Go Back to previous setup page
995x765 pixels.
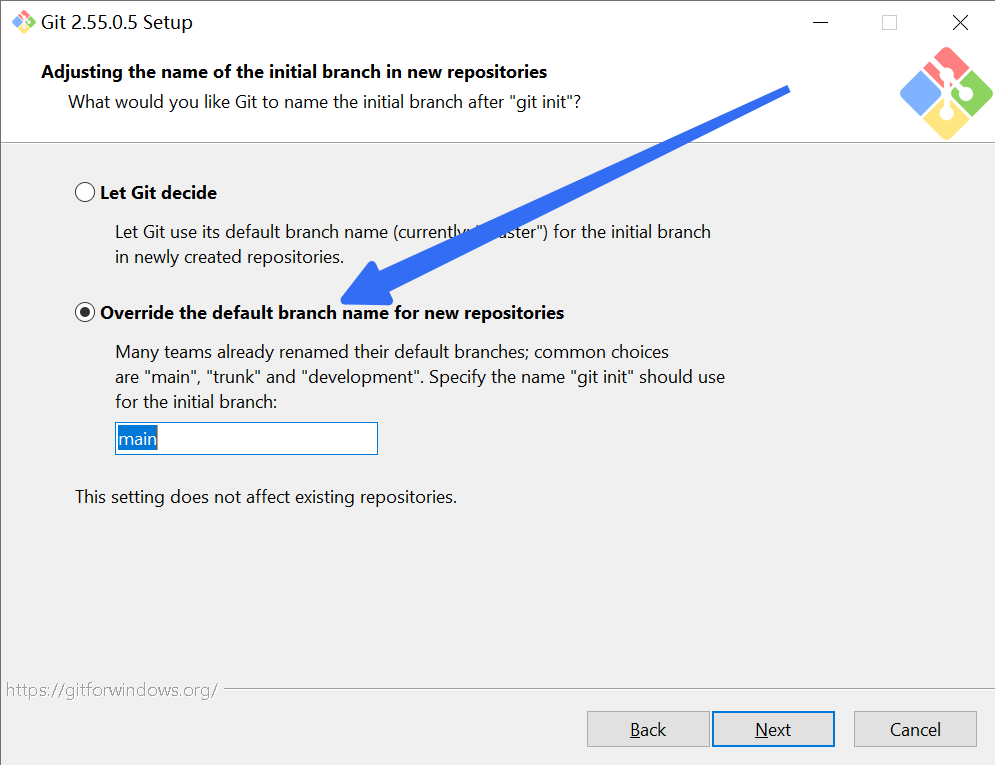tap(648, 729)
